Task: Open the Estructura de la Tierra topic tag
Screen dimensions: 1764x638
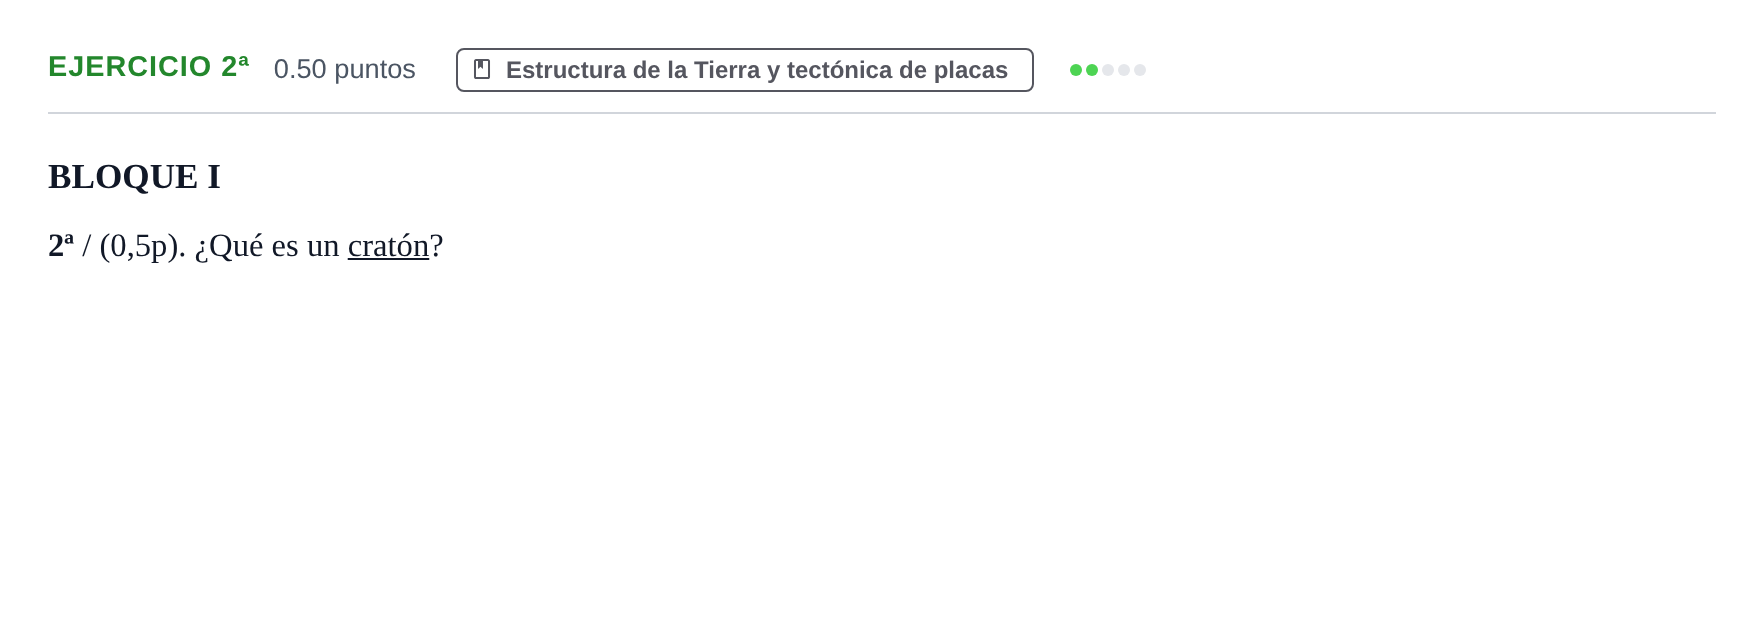Action: (x=745, y=70)
